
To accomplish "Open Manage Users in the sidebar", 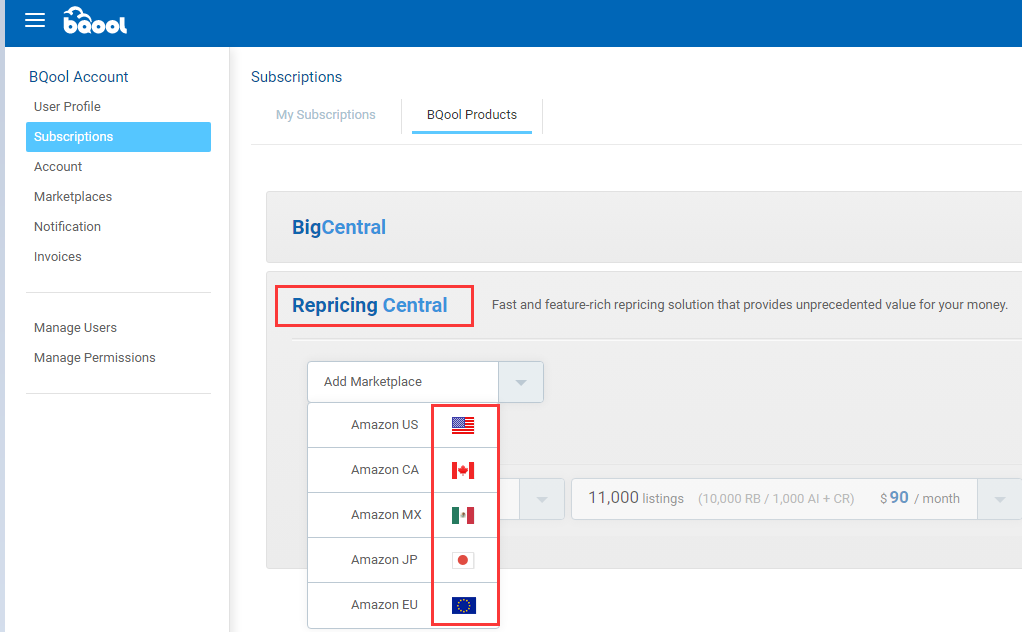I will pos(75,328).
